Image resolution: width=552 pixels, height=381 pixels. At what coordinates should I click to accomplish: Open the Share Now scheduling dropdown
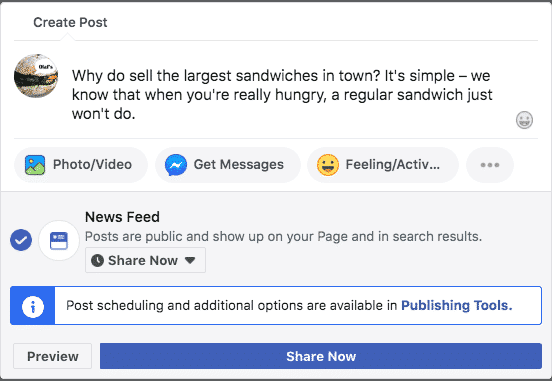pos(145,260)
